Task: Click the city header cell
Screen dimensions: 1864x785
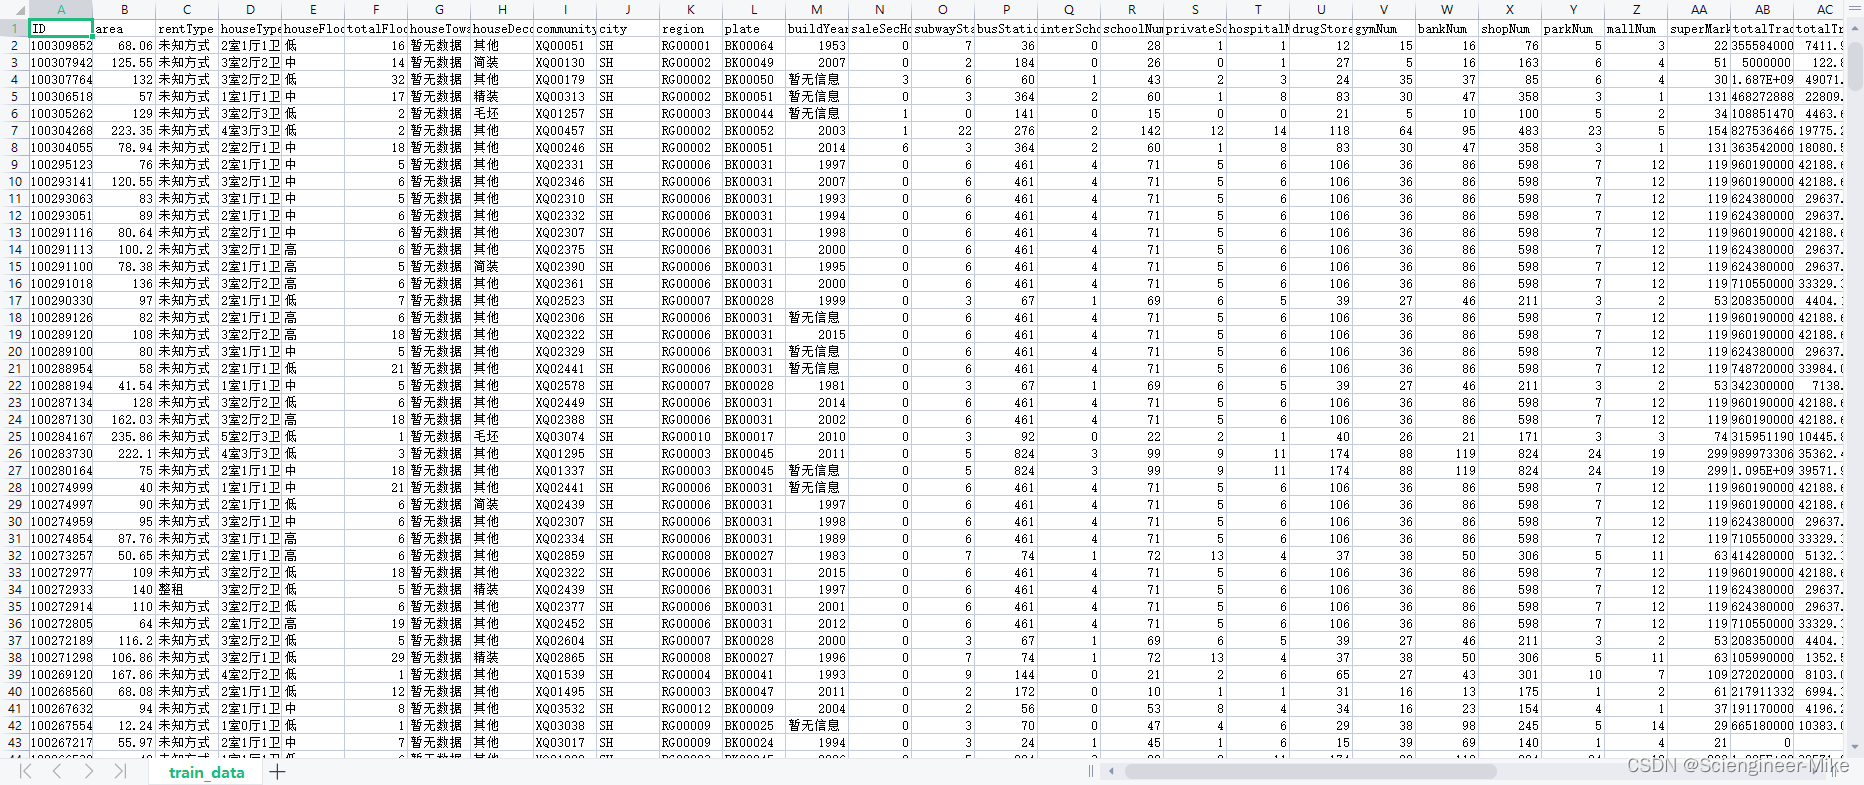Action: [x=628, y=28]
